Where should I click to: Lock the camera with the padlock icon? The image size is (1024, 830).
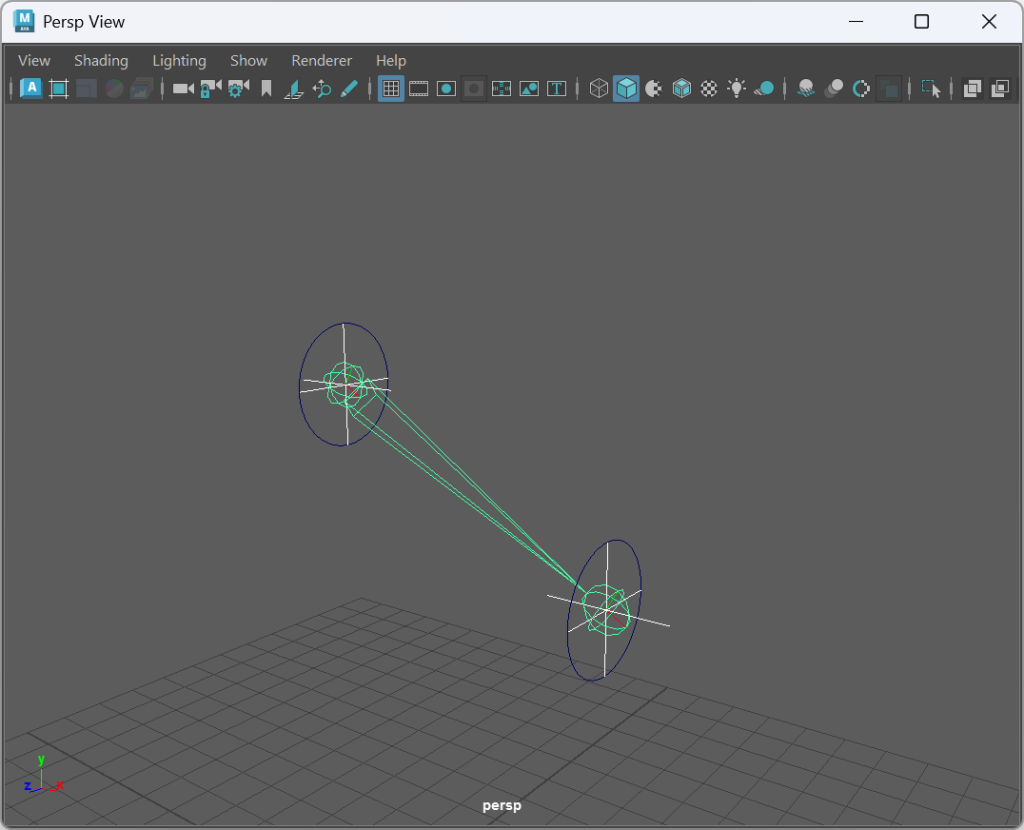tap(210, 89)
